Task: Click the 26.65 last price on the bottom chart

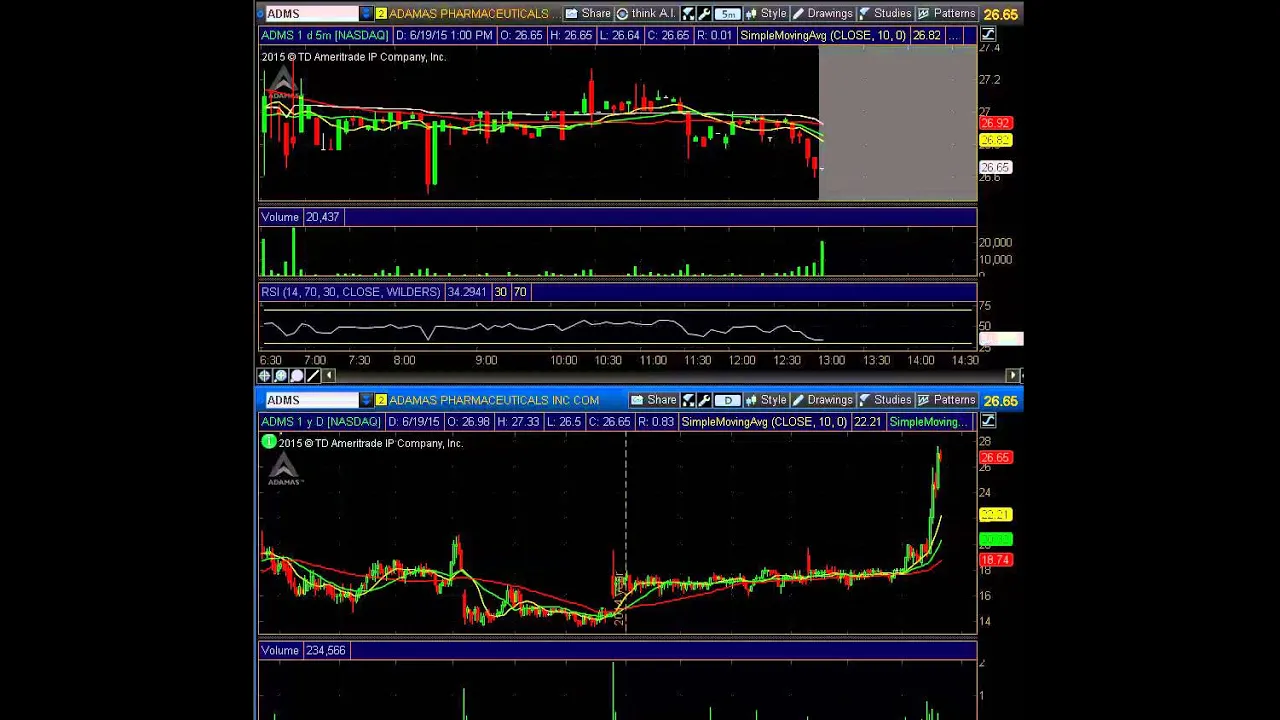Action: coord(1000,401)
